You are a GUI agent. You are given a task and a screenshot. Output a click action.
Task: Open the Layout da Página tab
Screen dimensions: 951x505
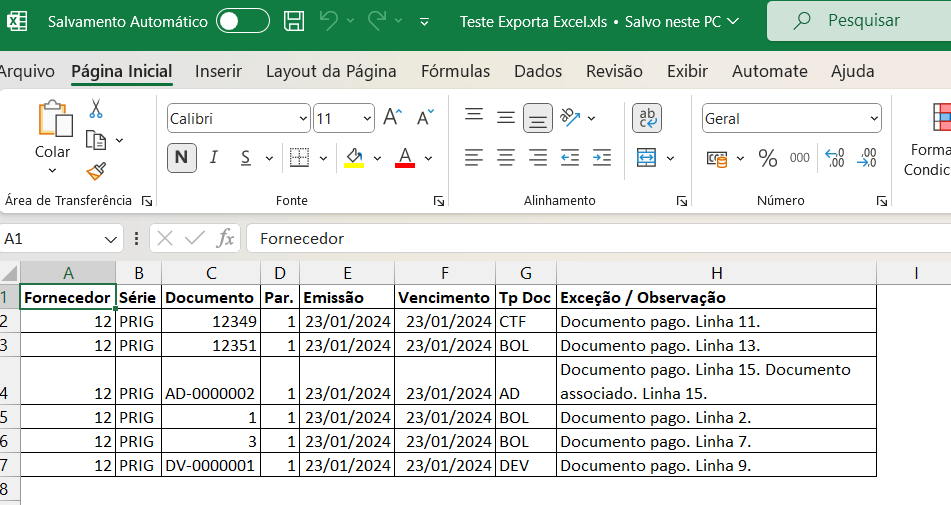pyautogui.click(x=331, y=72)
